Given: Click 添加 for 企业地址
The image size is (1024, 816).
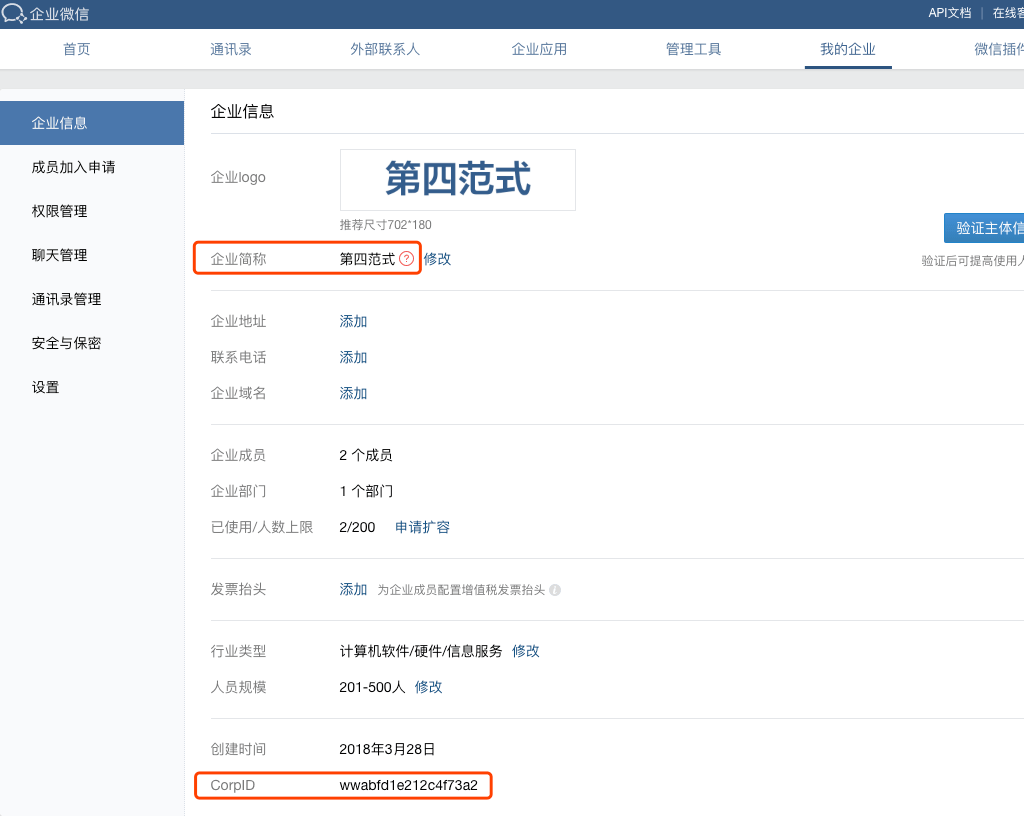Looking at the screenshot, I should tap(353, 321).
